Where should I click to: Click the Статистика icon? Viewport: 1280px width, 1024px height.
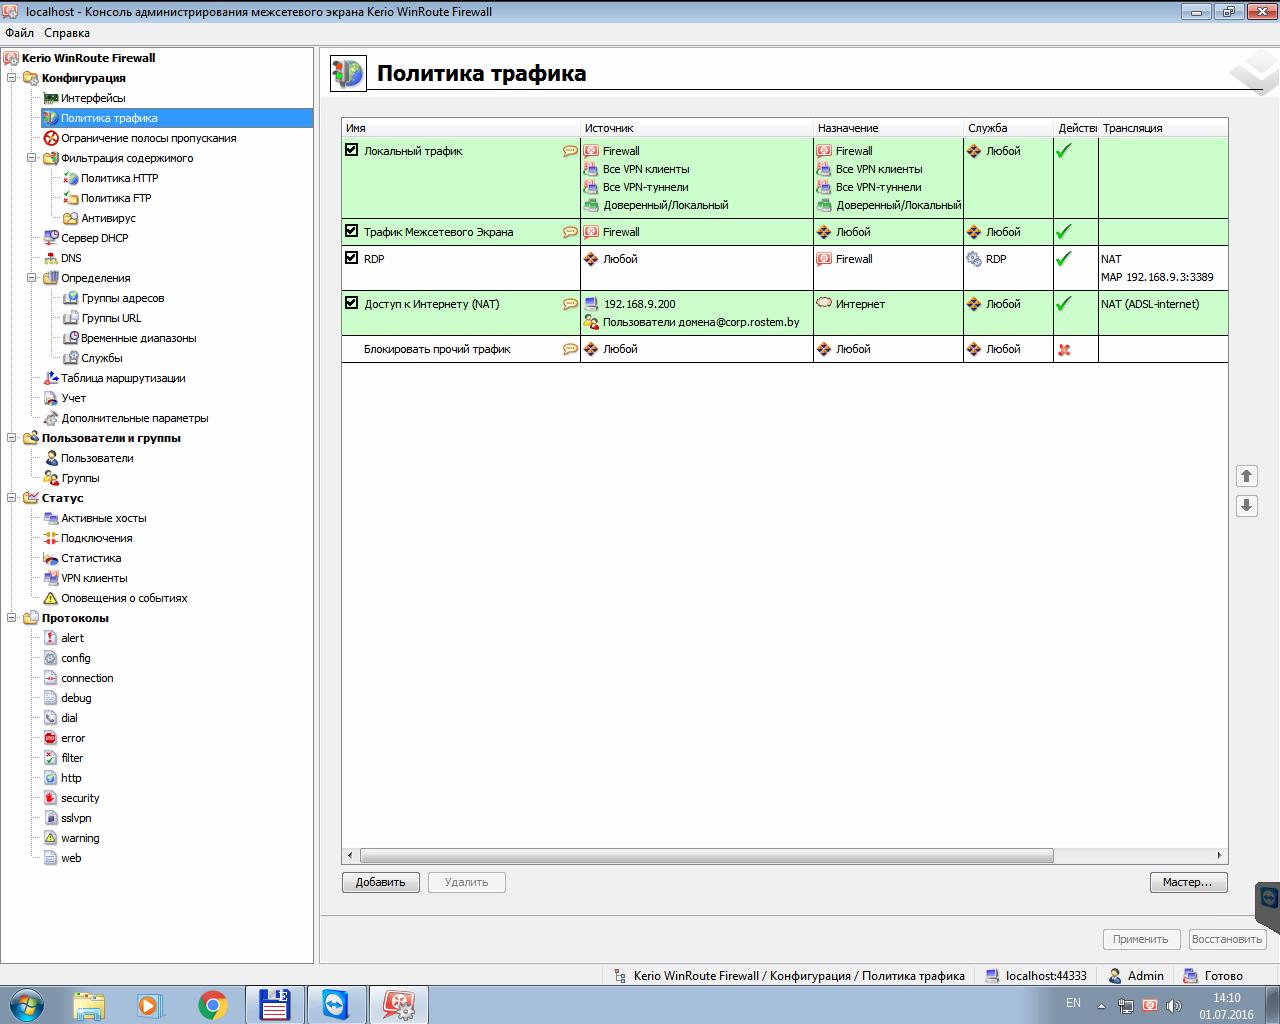(51, 558)
